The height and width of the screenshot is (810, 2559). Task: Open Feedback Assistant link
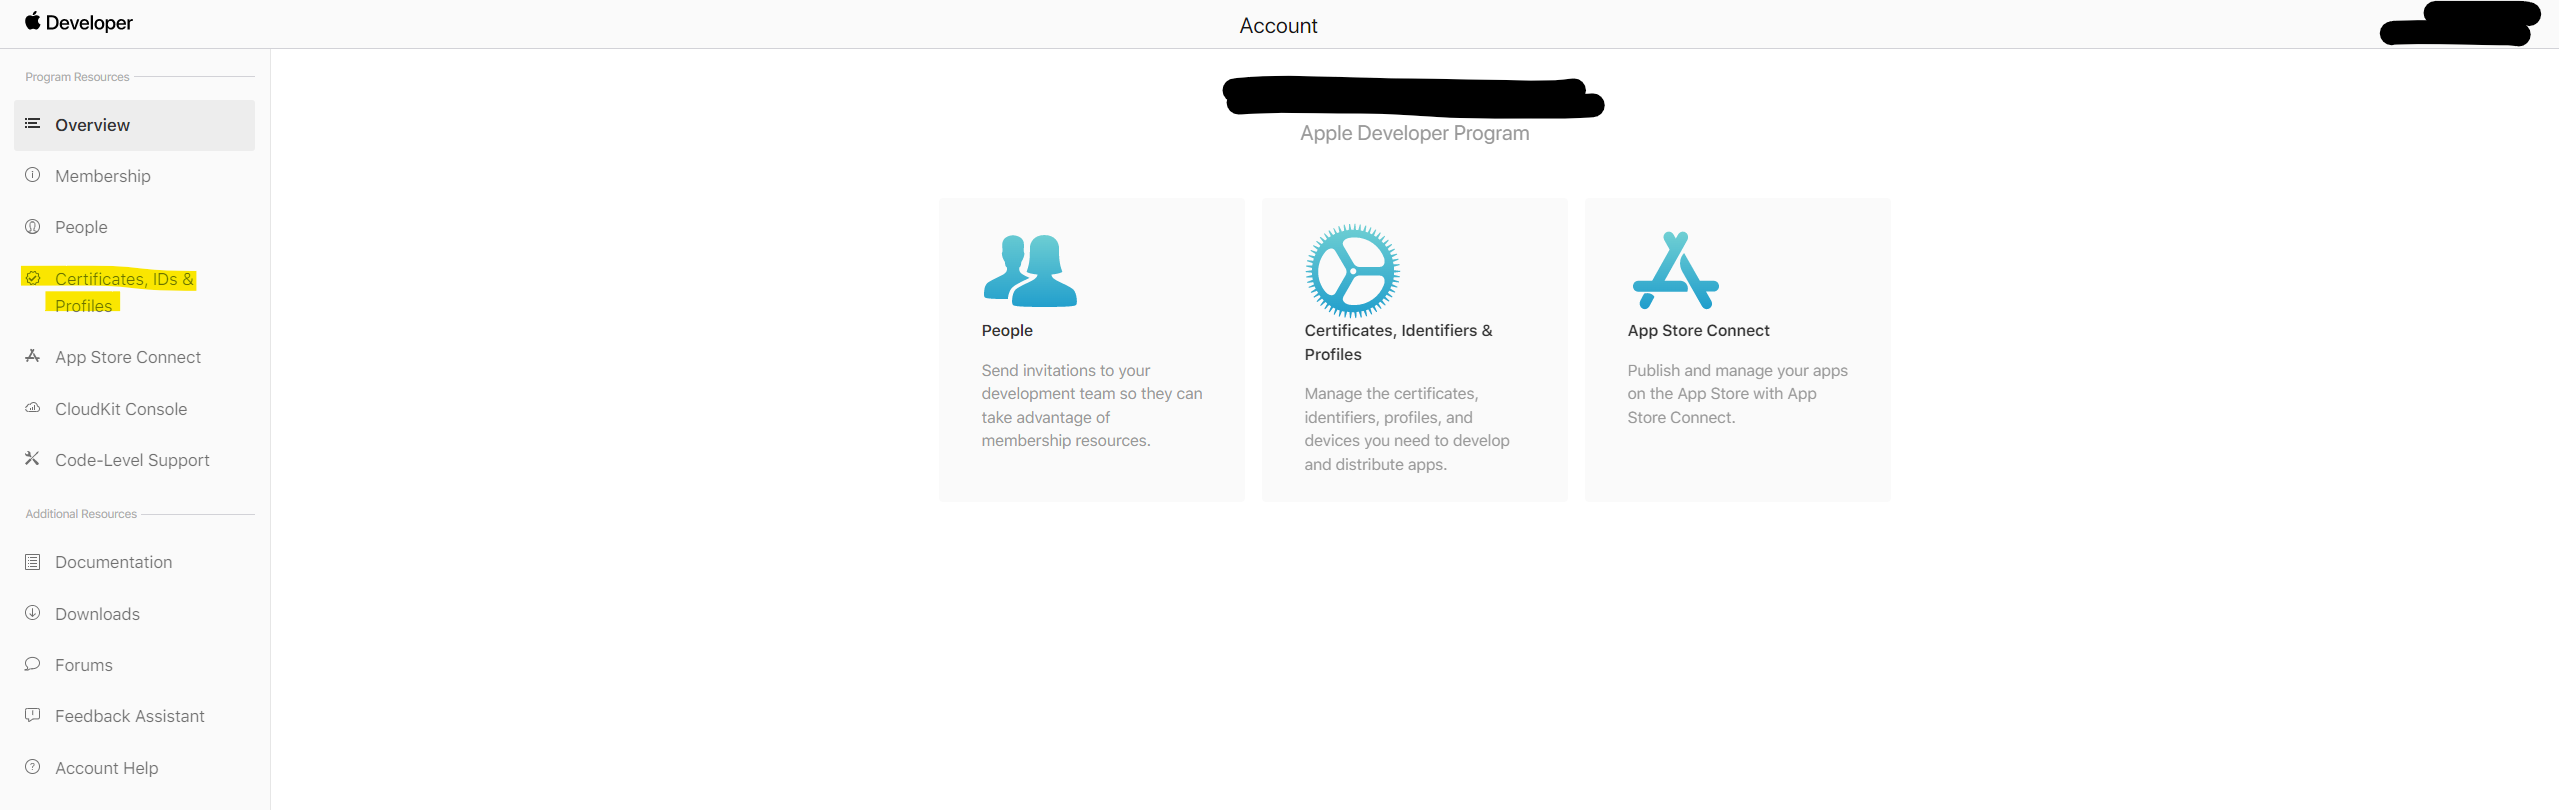(x=130, y=716)
